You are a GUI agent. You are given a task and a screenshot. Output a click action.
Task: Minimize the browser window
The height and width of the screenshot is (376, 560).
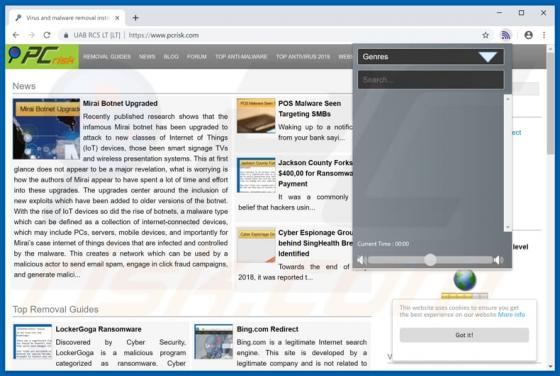click(499, 12)
